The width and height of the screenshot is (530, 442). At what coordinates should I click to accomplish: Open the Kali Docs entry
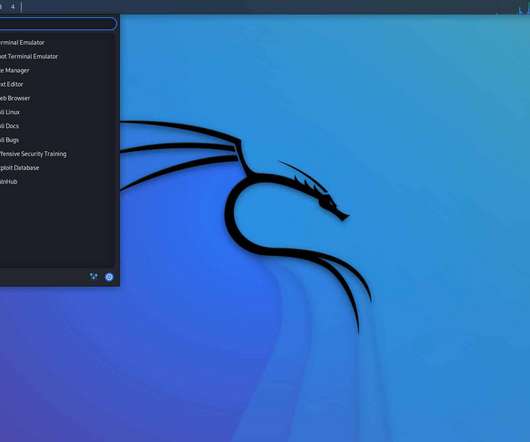coord(9,126)
